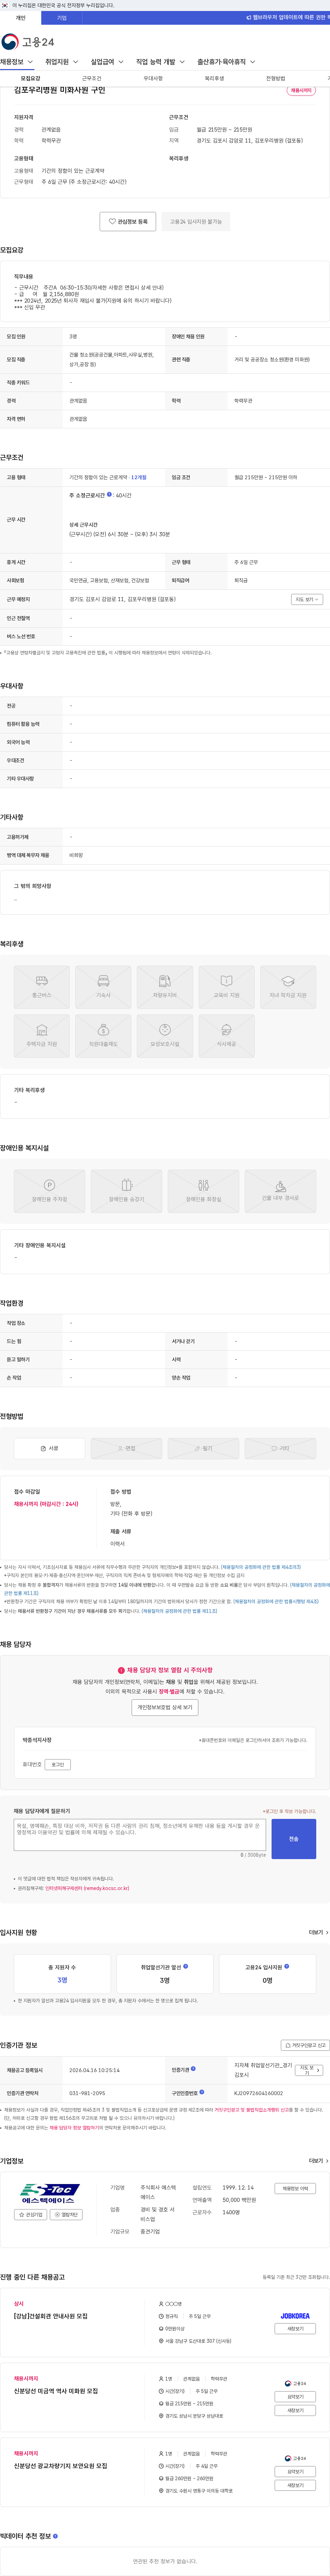The height and width of the screenshot is (2576, 330).
Task: Select the 기타 screening method
Action: point(280,1448)
